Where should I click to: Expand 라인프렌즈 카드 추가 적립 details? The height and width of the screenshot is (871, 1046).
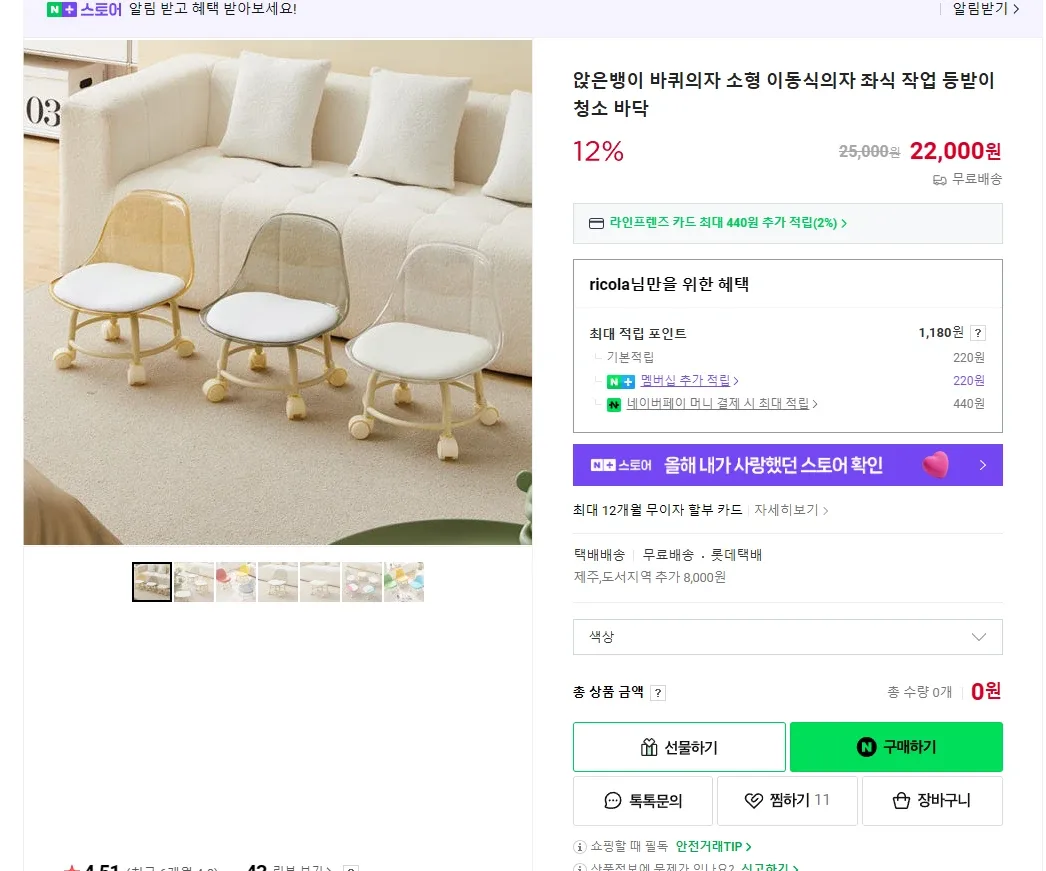[728, 223]
